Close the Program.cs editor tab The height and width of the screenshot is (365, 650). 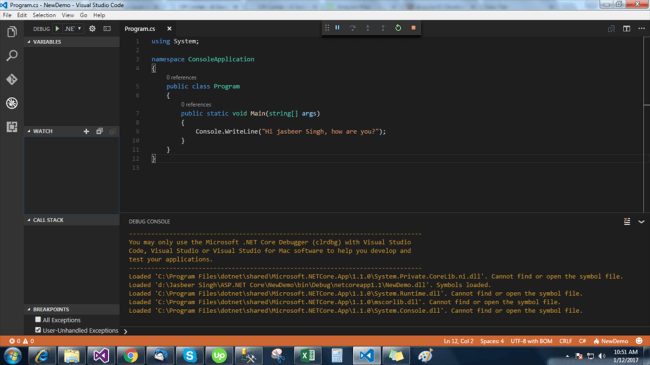pyautogui.click(x=169, y=29)
